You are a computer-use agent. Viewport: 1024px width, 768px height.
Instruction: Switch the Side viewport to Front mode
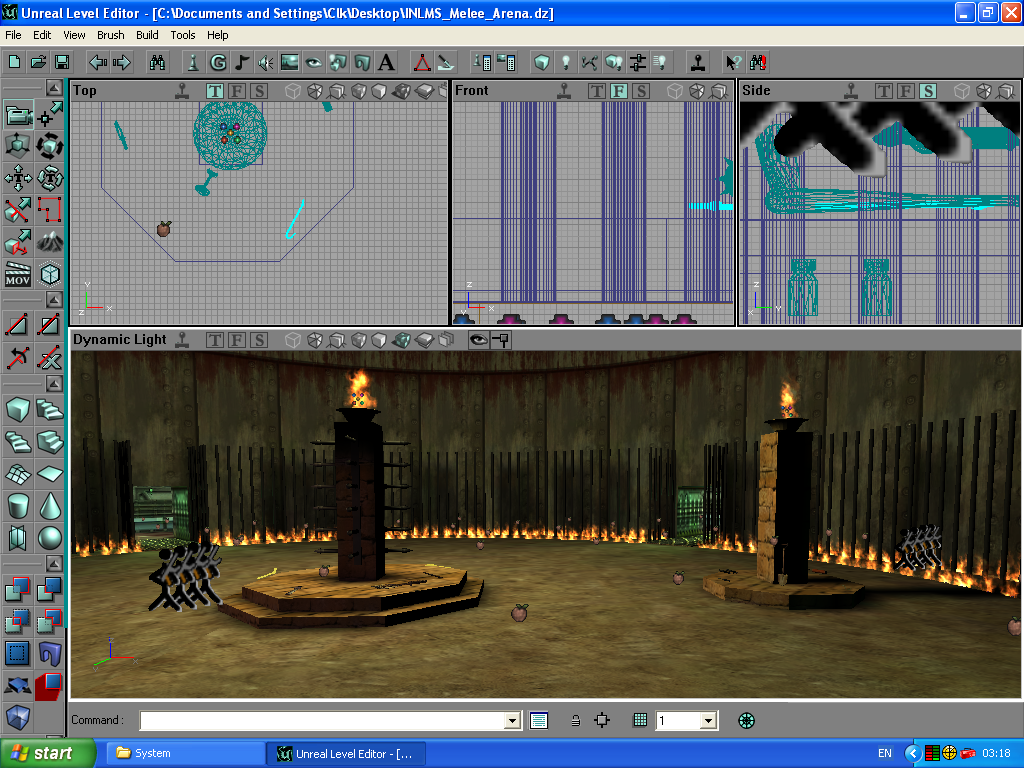(x=906, y=91)
